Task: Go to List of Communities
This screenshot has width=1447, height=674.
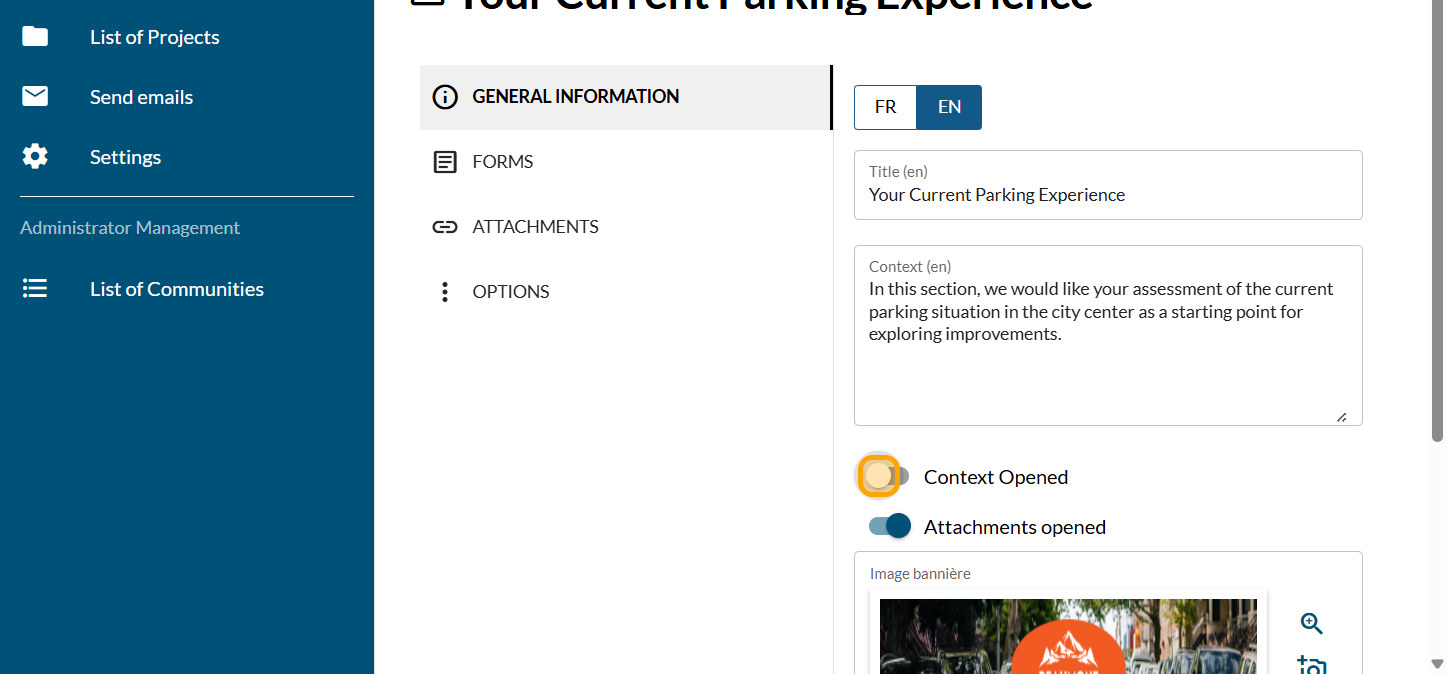Action: point(177,289)
